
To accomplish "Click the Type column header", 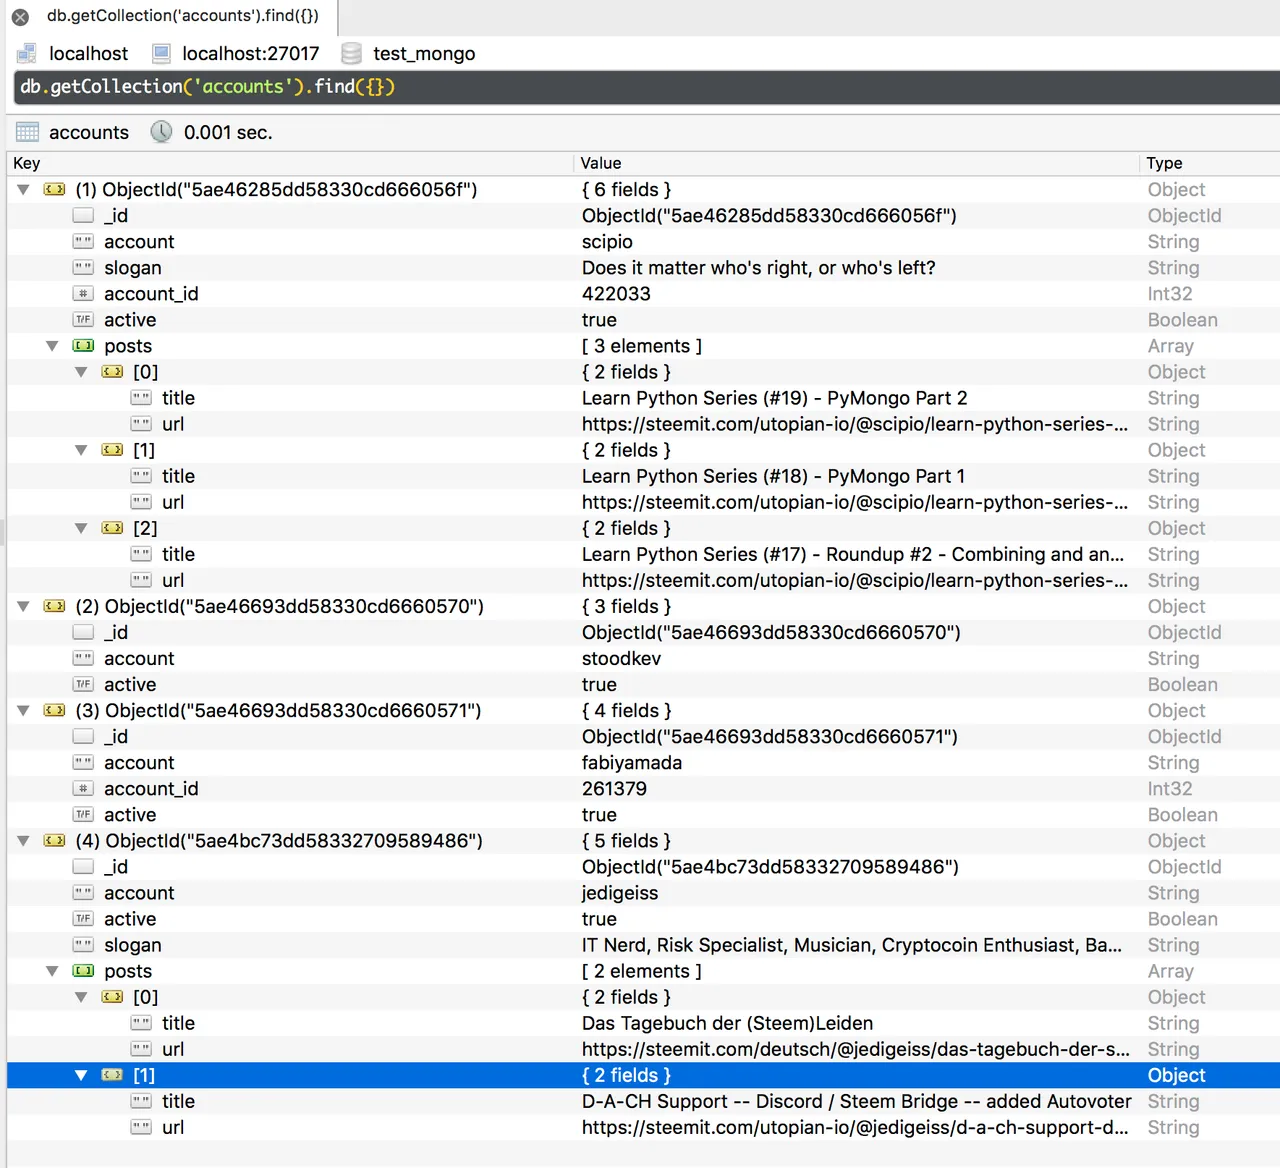I will [x=1210, y=163].
